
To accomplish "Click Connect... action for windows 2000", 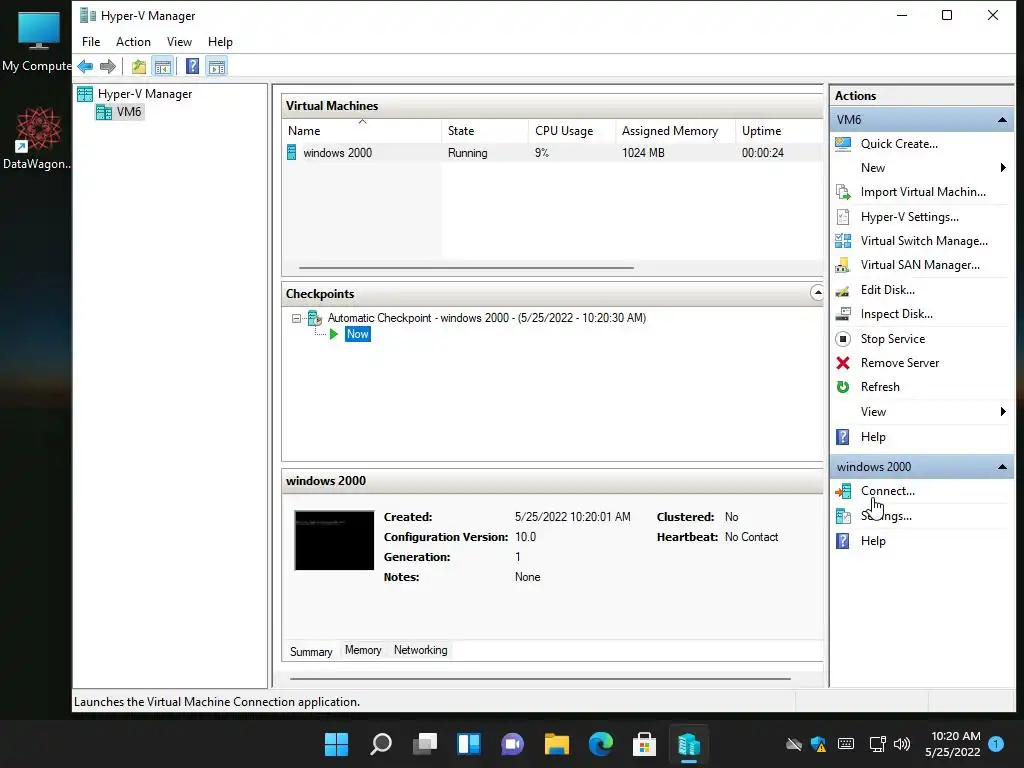I will 888,491.
